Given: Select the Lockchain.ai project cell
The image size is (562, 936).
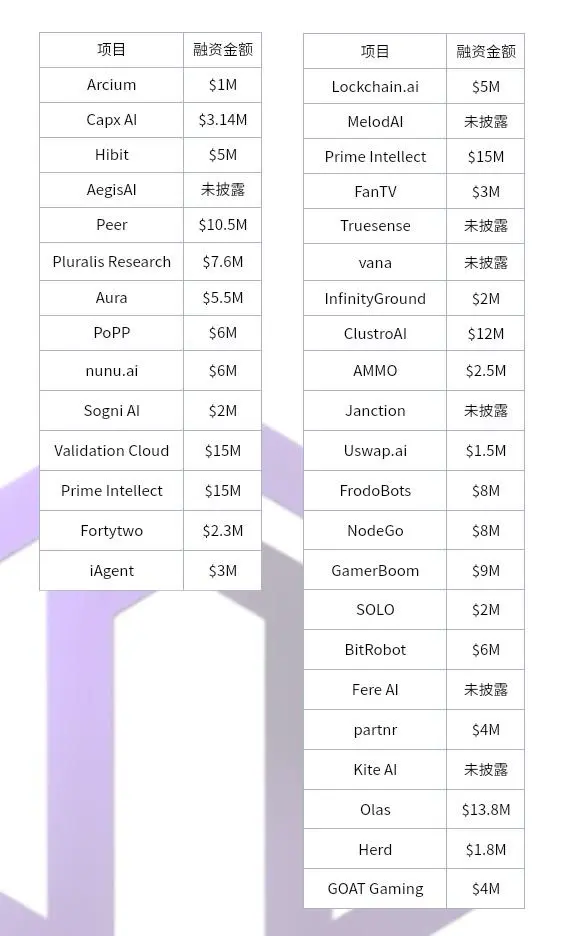Looking at the screenshot, I should click(375, 87).
